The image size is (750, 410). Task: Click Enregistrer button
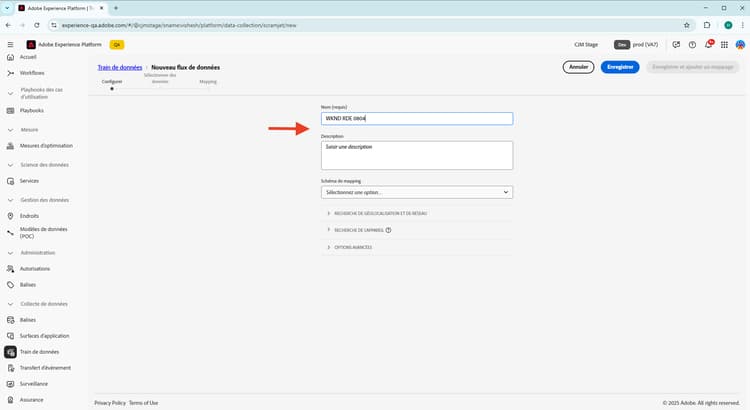tap(620, 67)
